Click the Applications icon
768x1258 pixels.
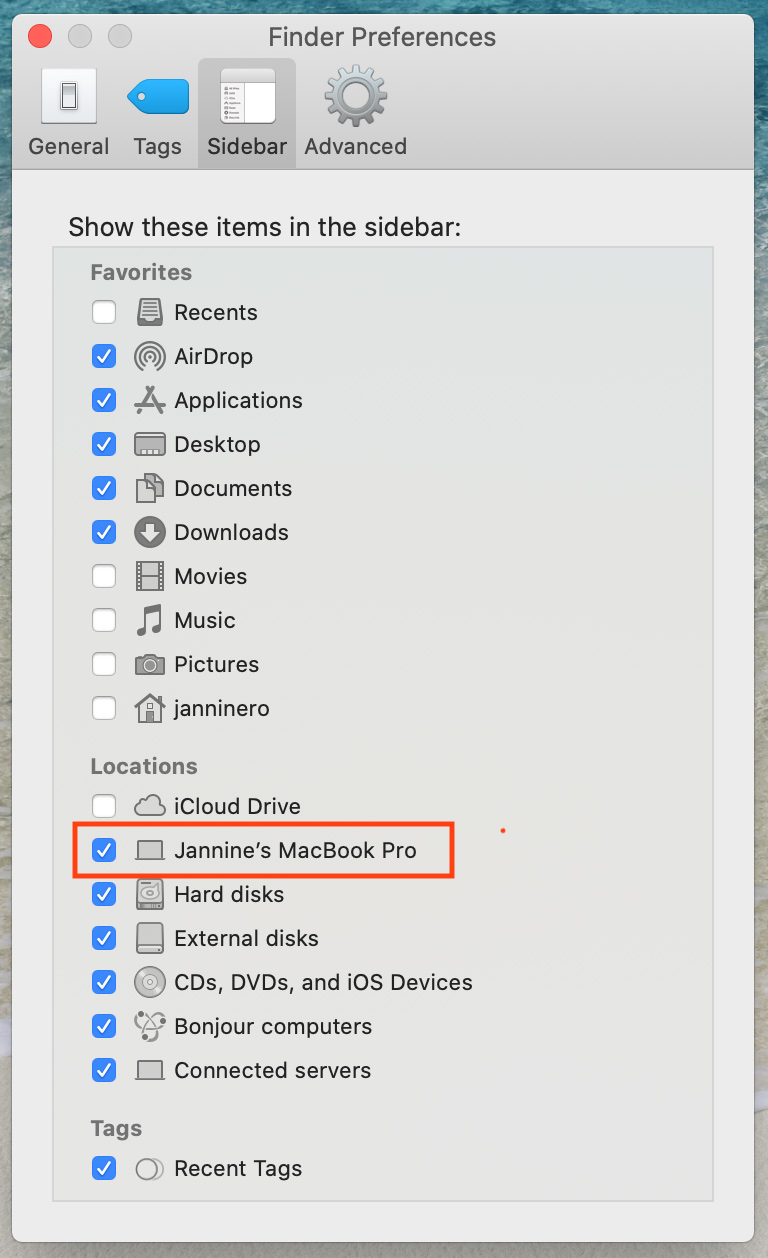[x=150, y=400]
